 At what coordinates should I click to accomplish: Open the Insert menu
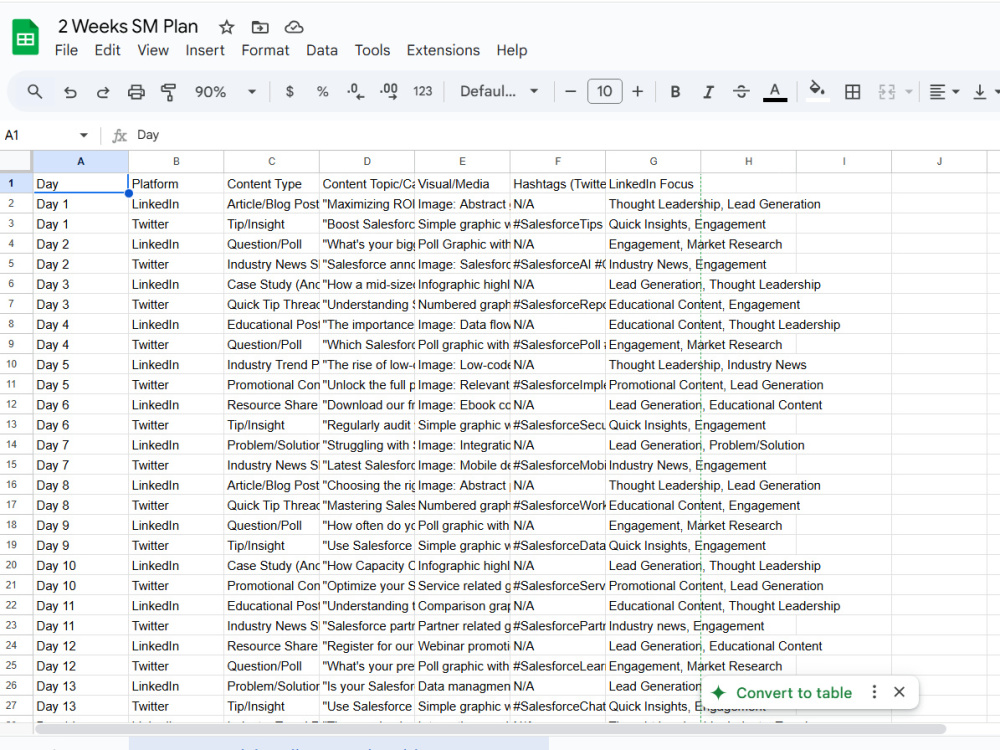pos(205,50)
